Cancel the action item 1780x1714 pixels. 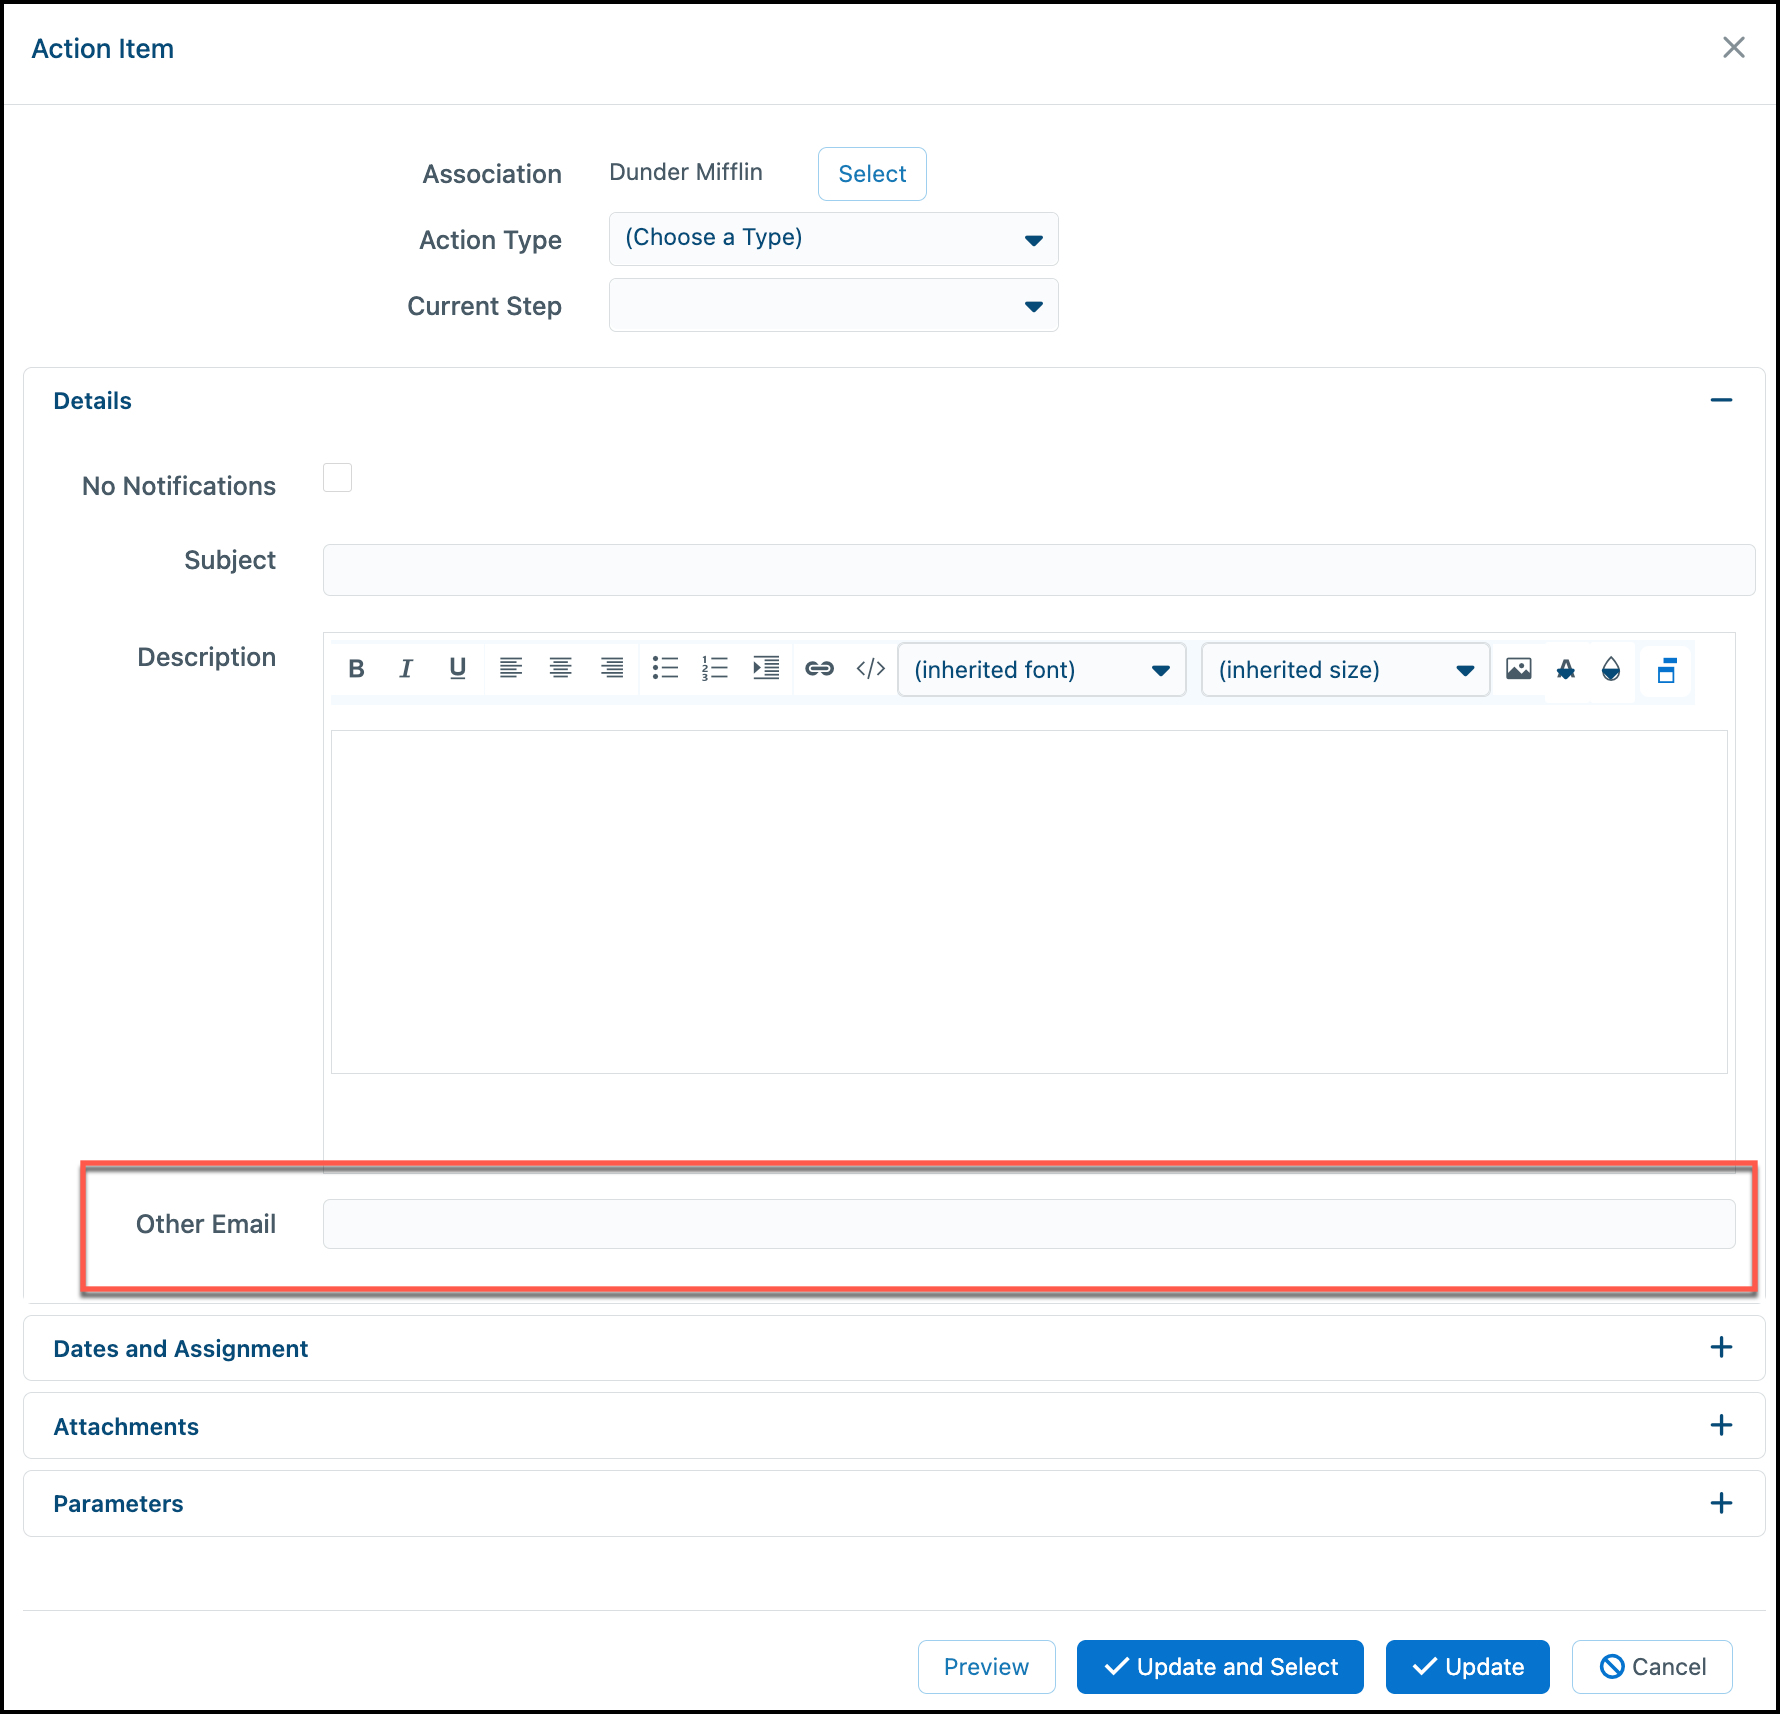[1652, 1667]
